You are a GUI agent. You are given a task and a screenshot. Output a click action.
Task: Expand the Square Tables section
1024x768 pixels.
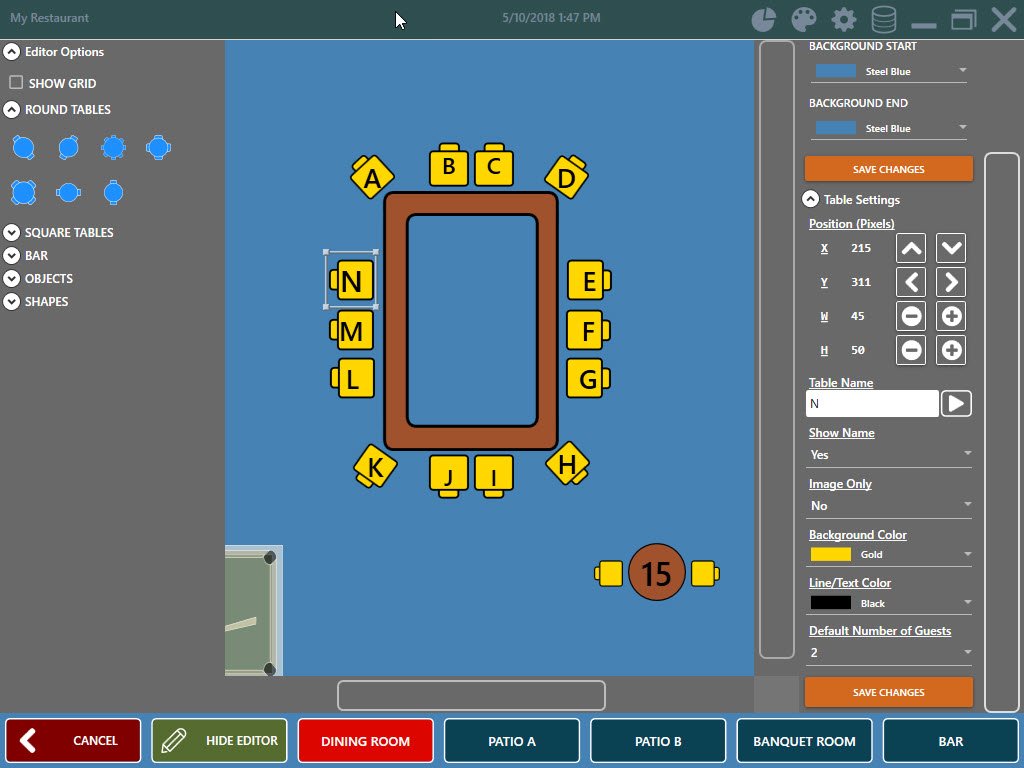coord(12,233)
